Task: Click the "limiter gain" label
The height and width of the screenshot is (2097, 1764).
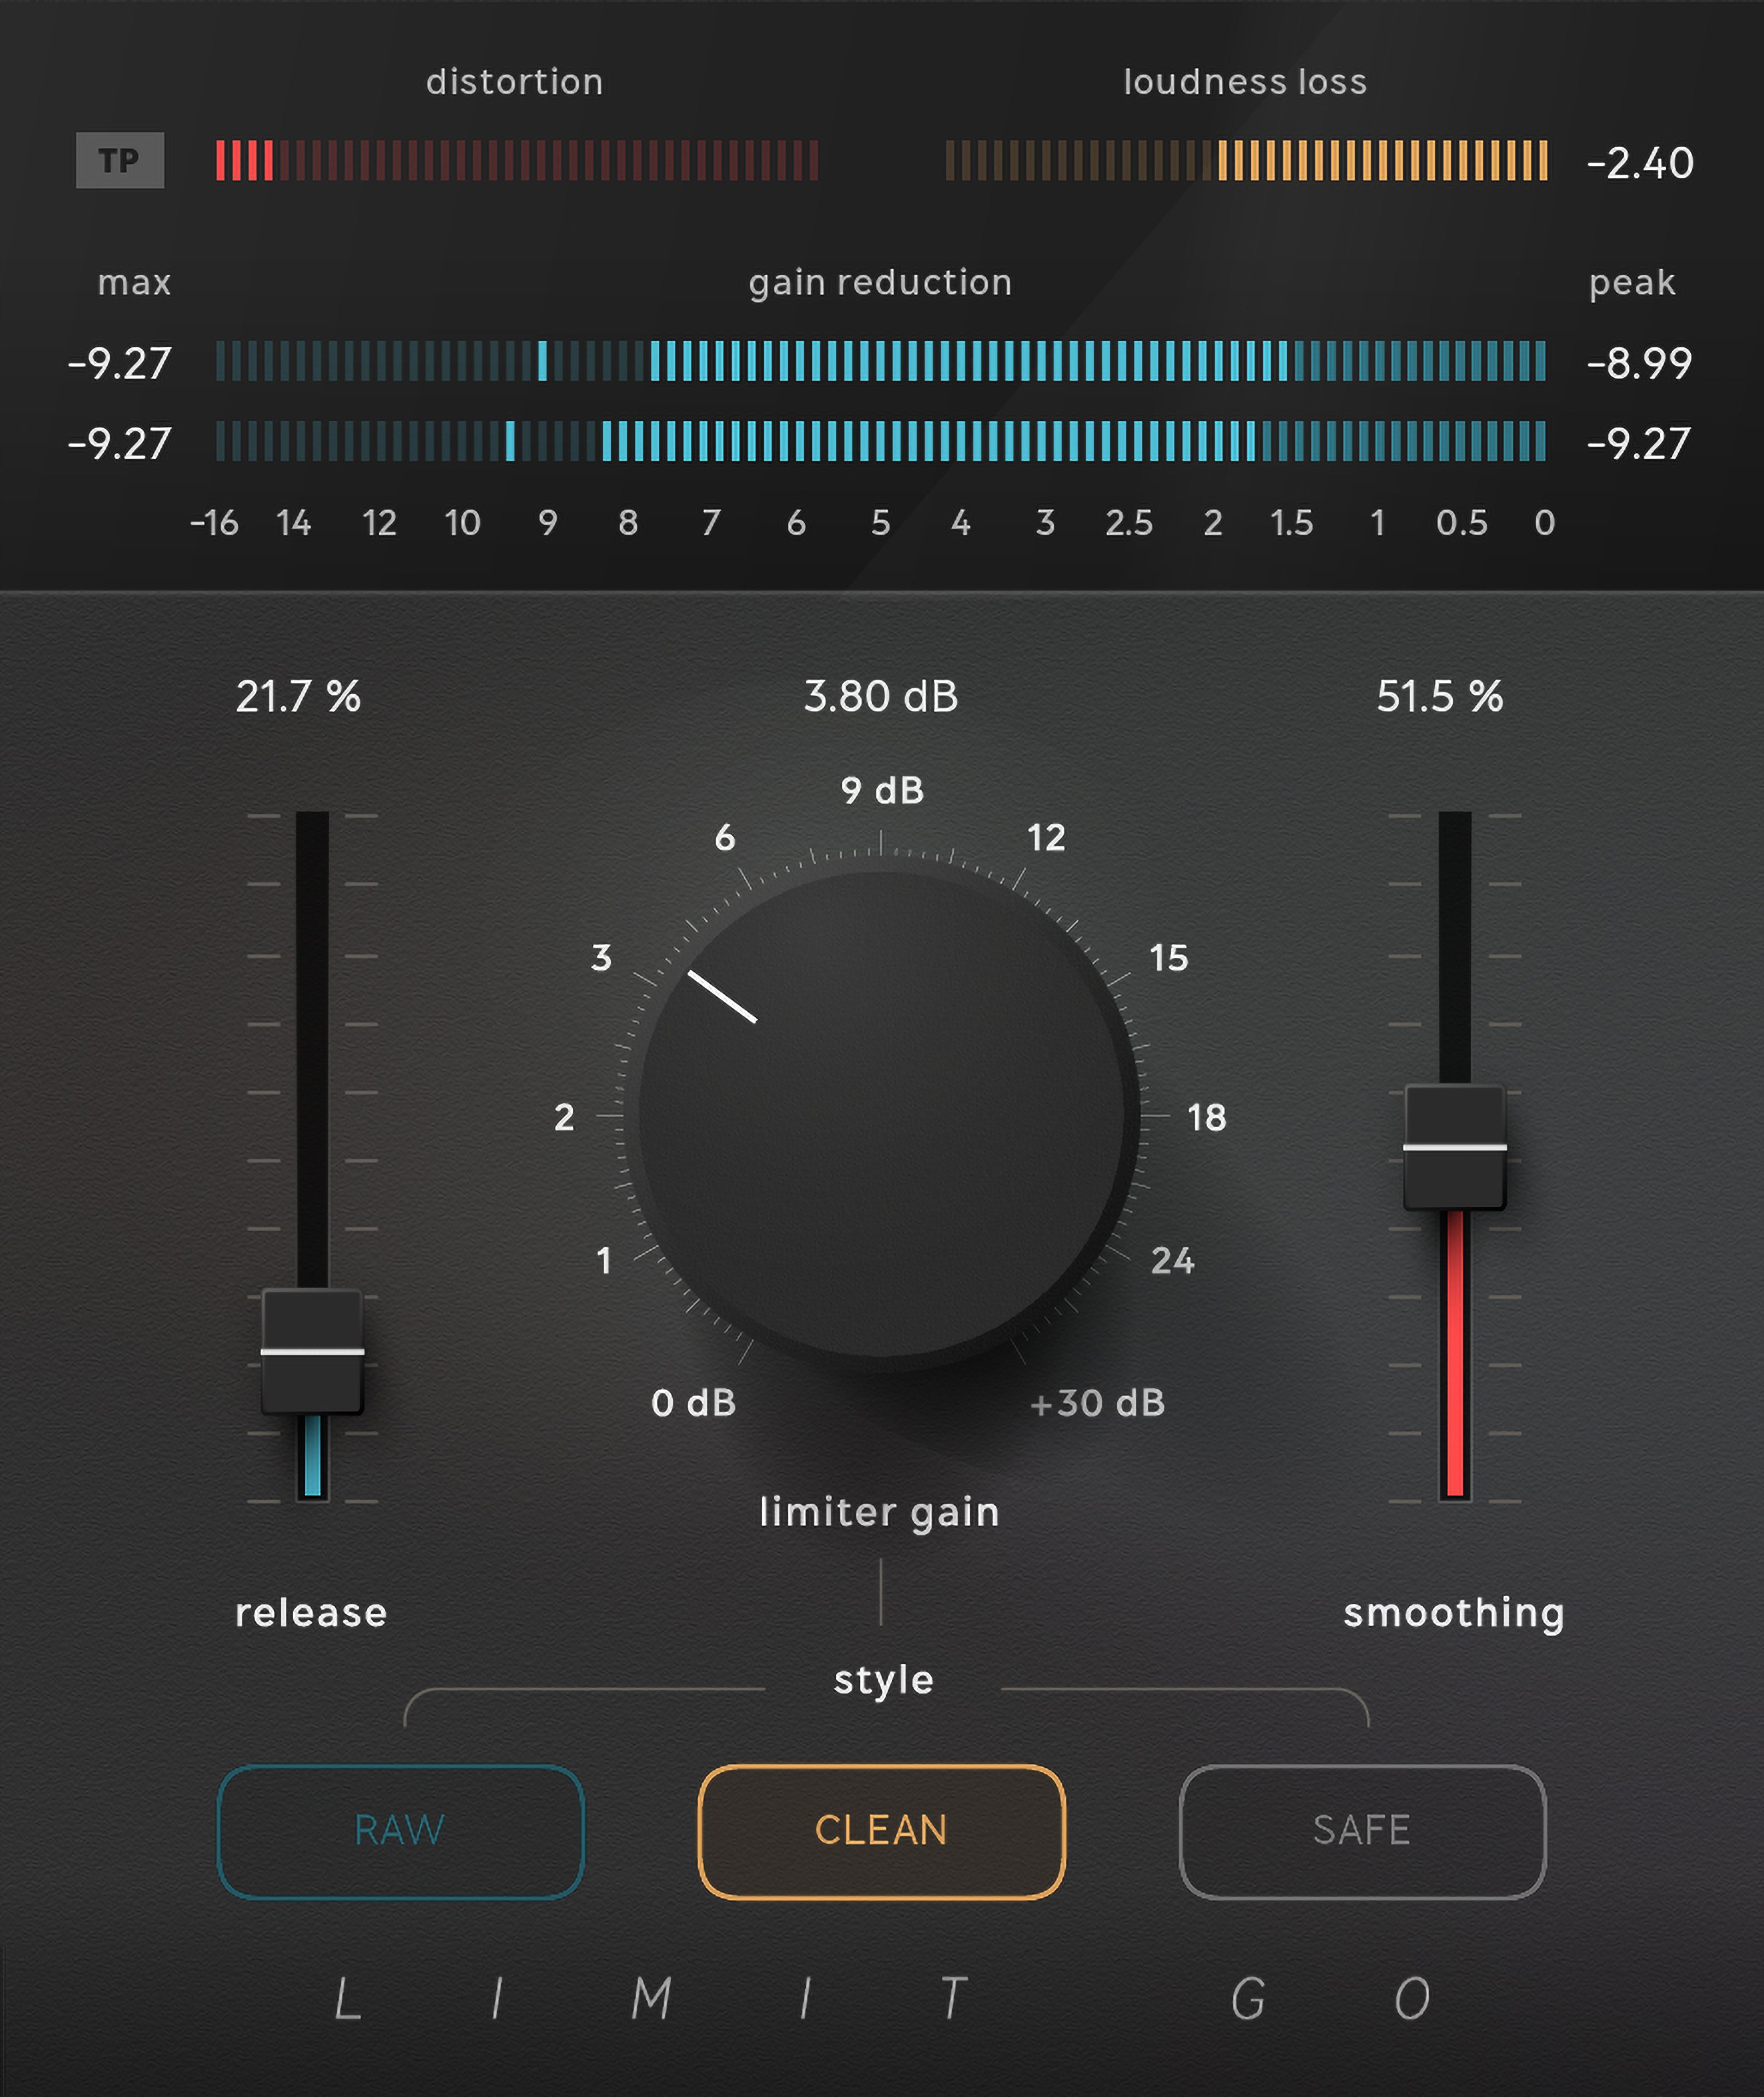Action: pos(880,1512)
